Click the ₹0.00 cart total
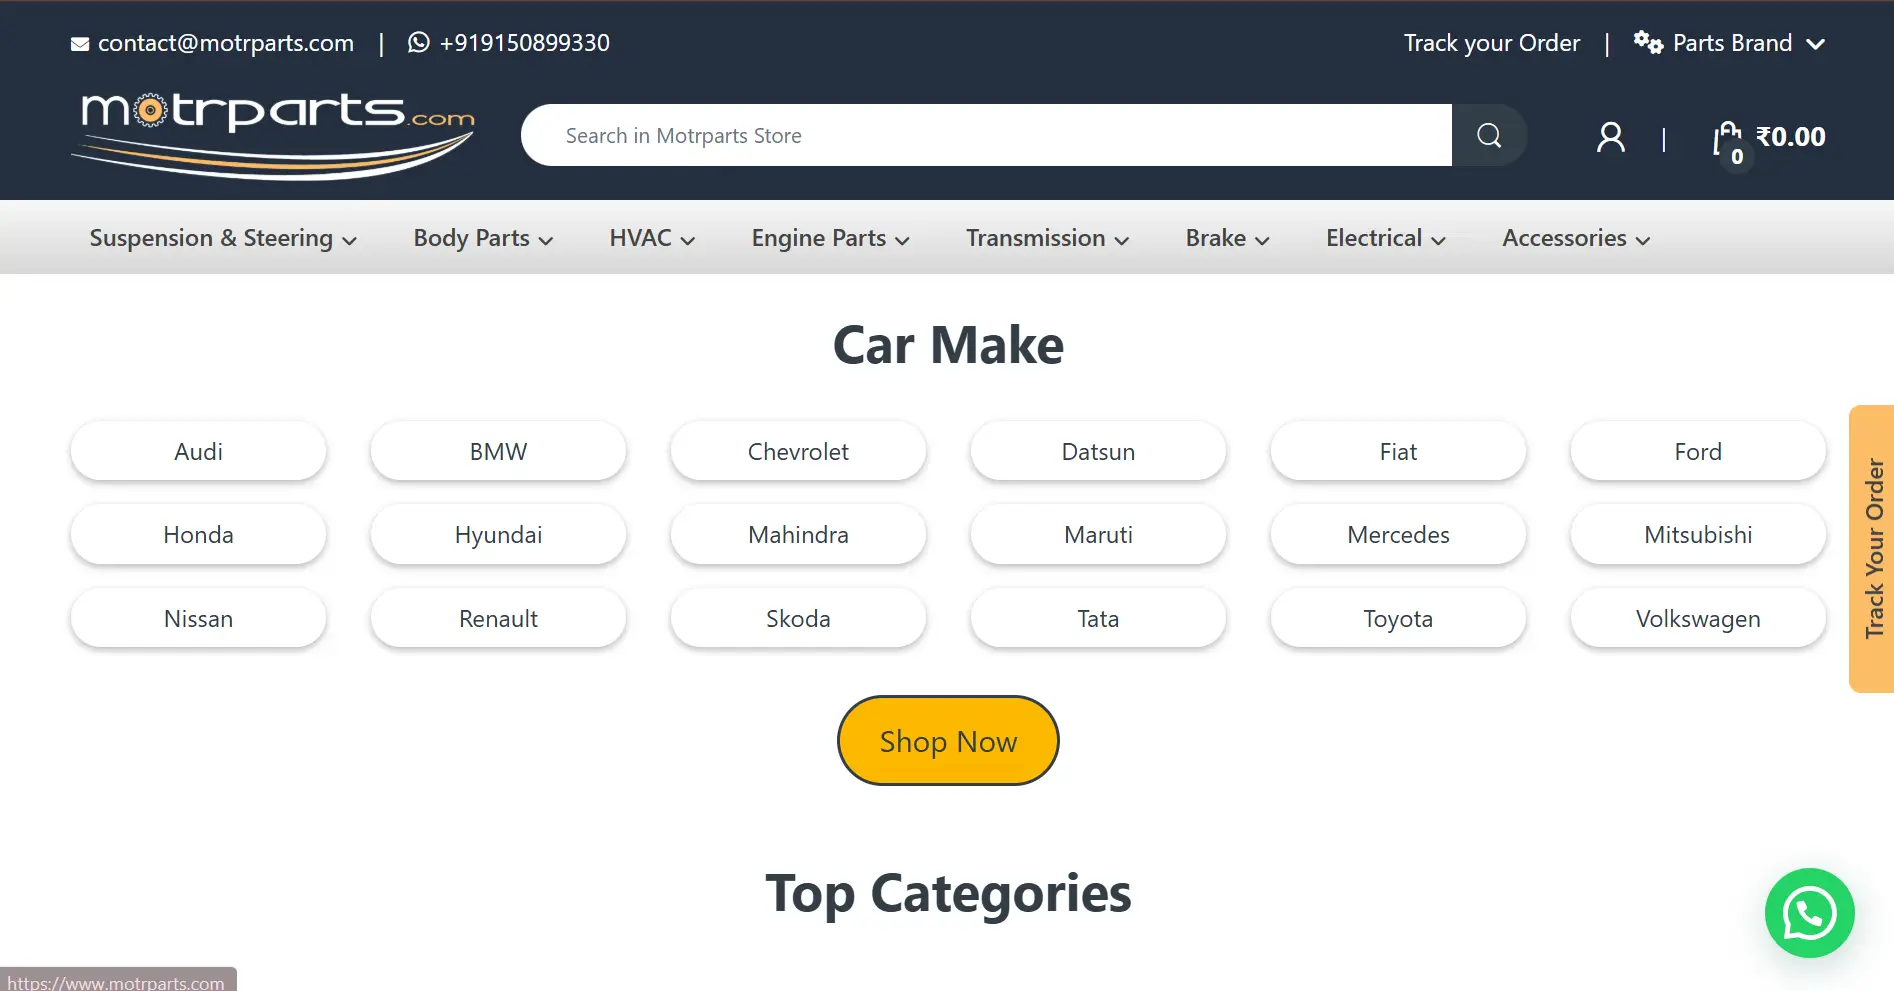 [1791, 136]
